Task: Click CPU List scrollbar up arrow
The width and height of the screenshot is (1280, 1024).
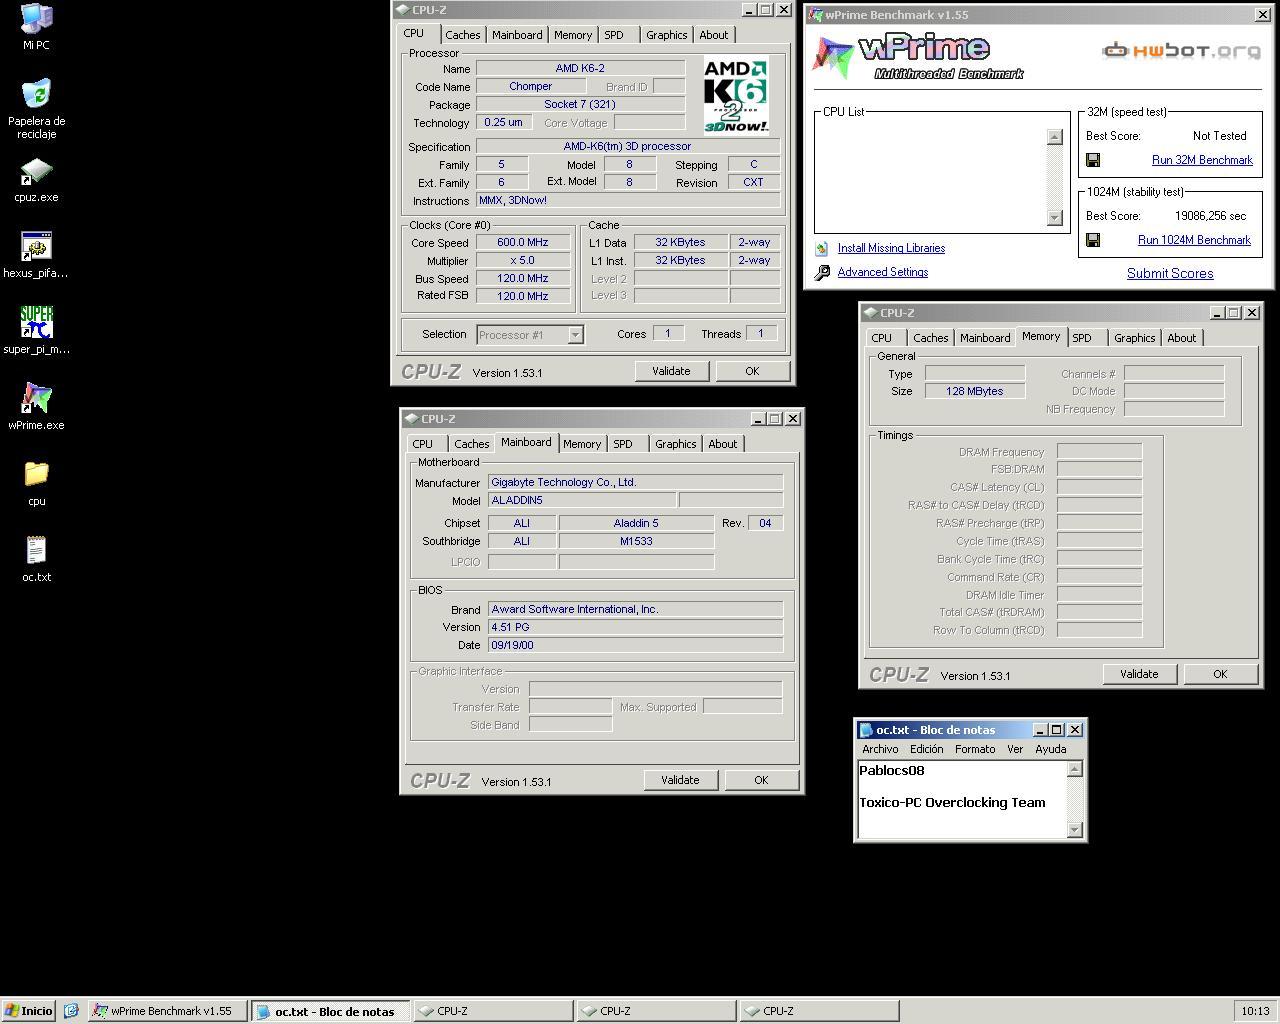Action: (x=1055, y=137)
